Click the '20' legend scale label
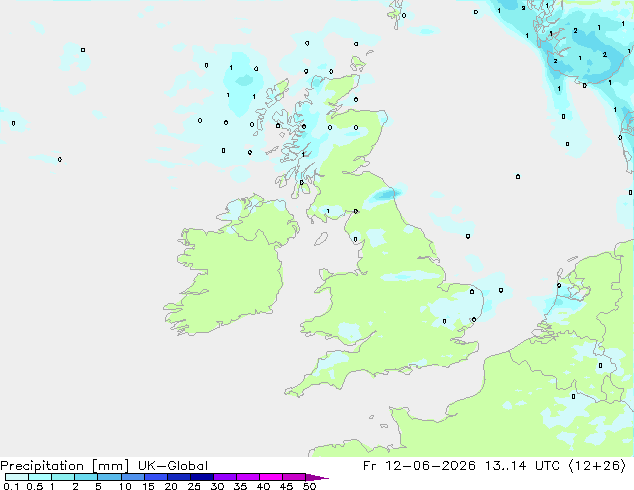This screenshot has height=490, width=634. (x=171, y=486)
